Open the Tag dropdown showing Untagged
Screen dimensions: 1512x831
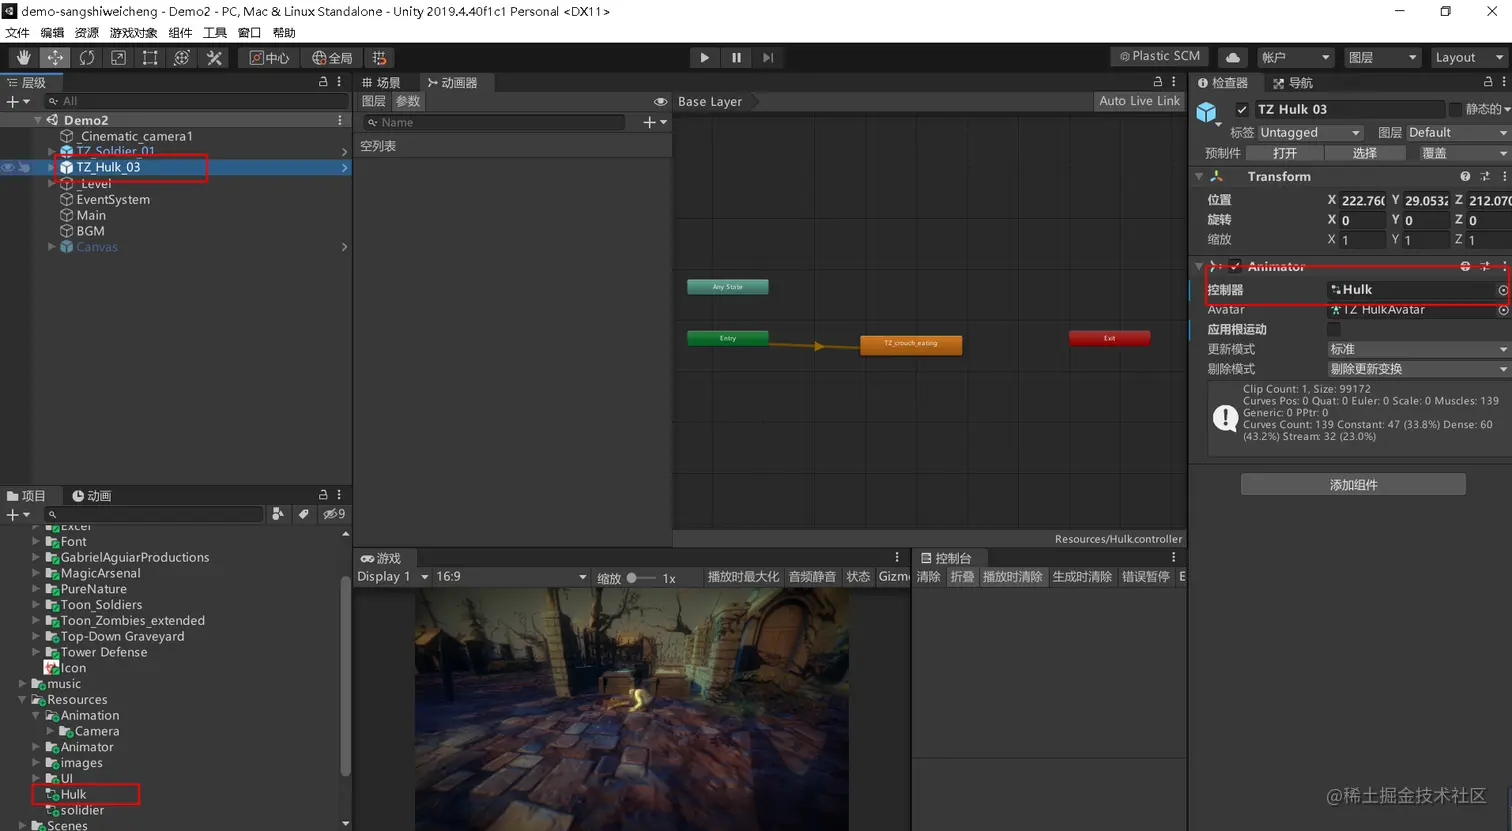[1310, 132]
